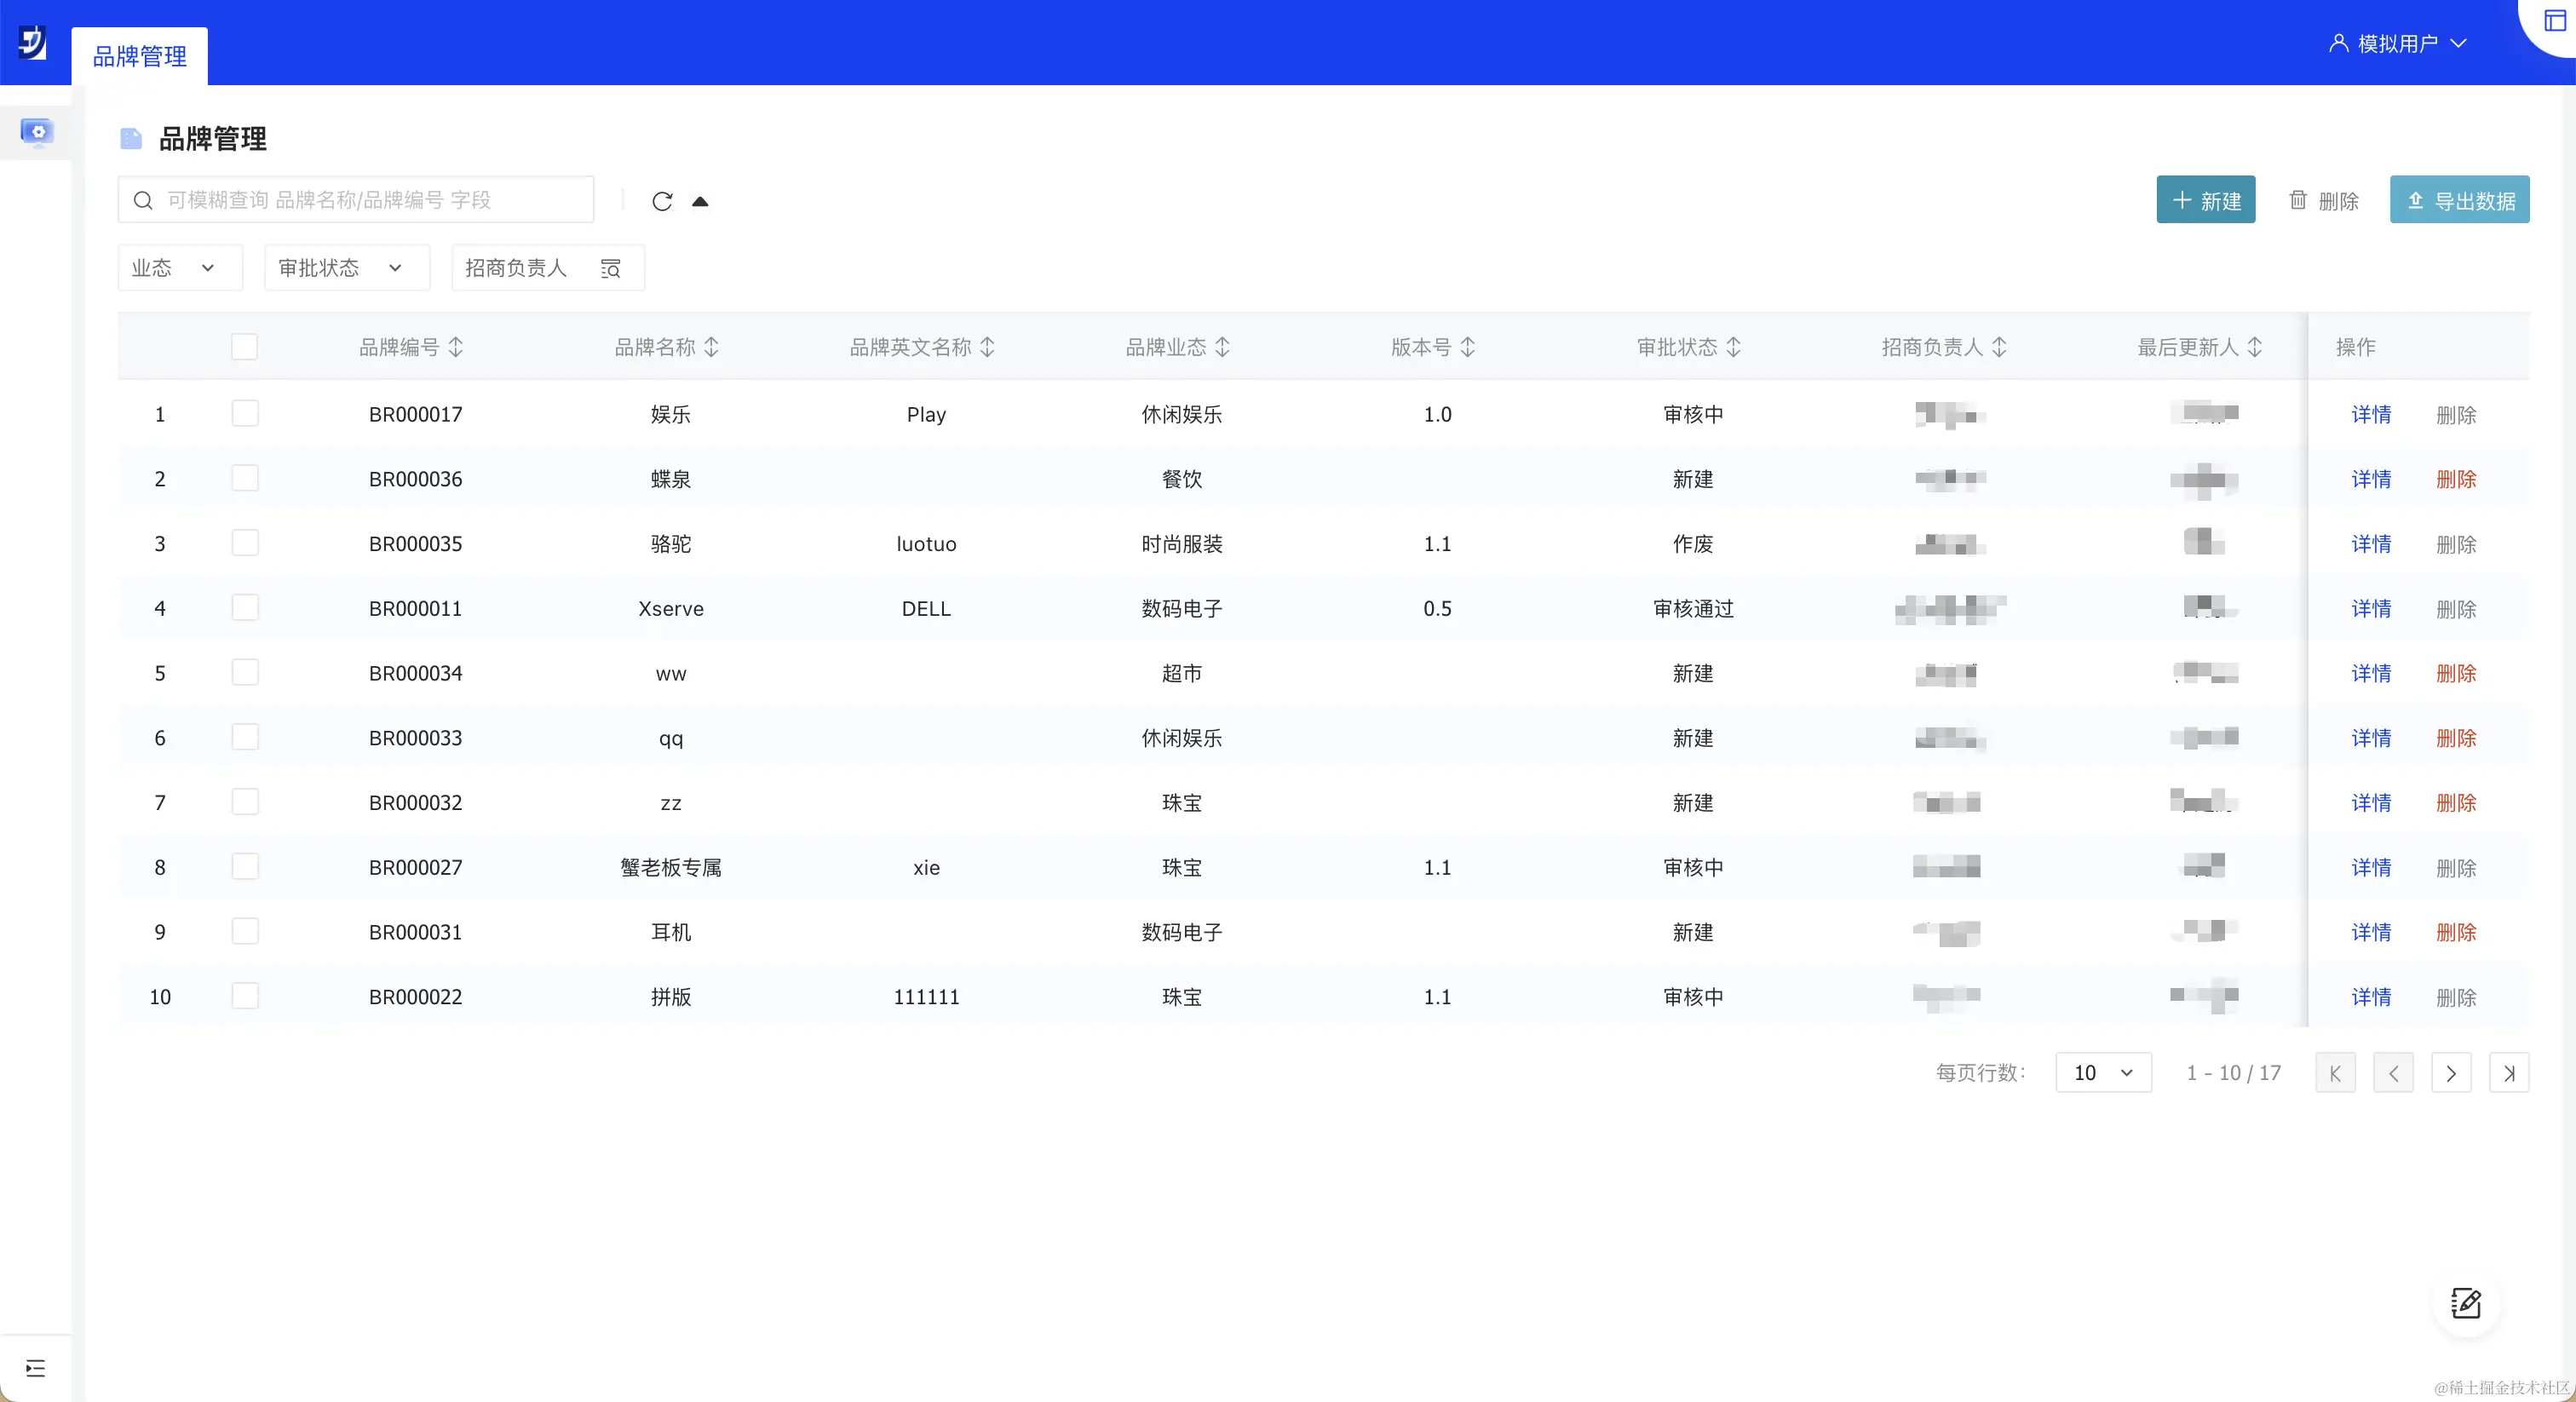Viewport: 2576px width, 1402px height.
Task: Select checkbox for row BR000011 Xserve
Action: 244,608
